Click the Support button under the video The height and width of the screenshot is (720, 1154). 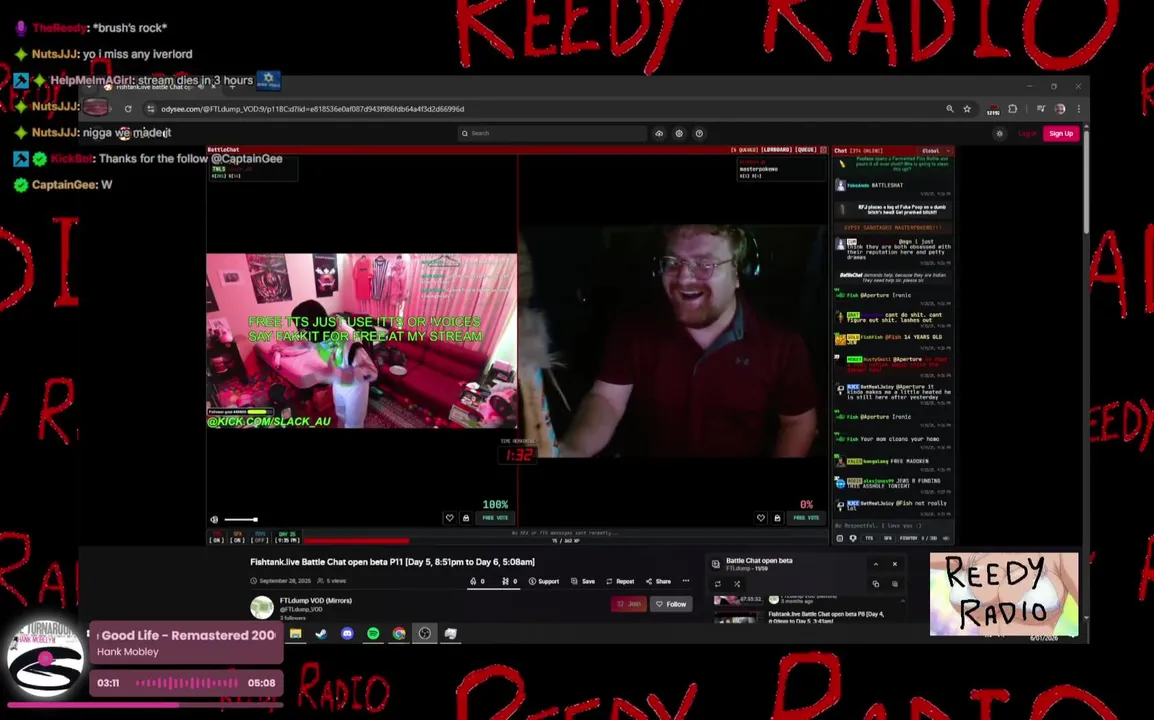(544, 581)
